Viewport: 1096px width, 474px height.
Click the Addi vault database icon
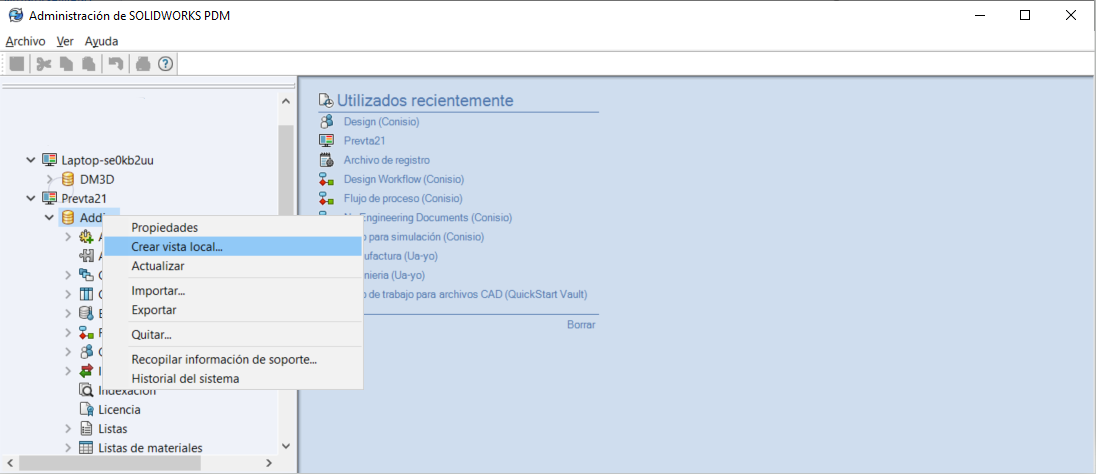point(68,217)
